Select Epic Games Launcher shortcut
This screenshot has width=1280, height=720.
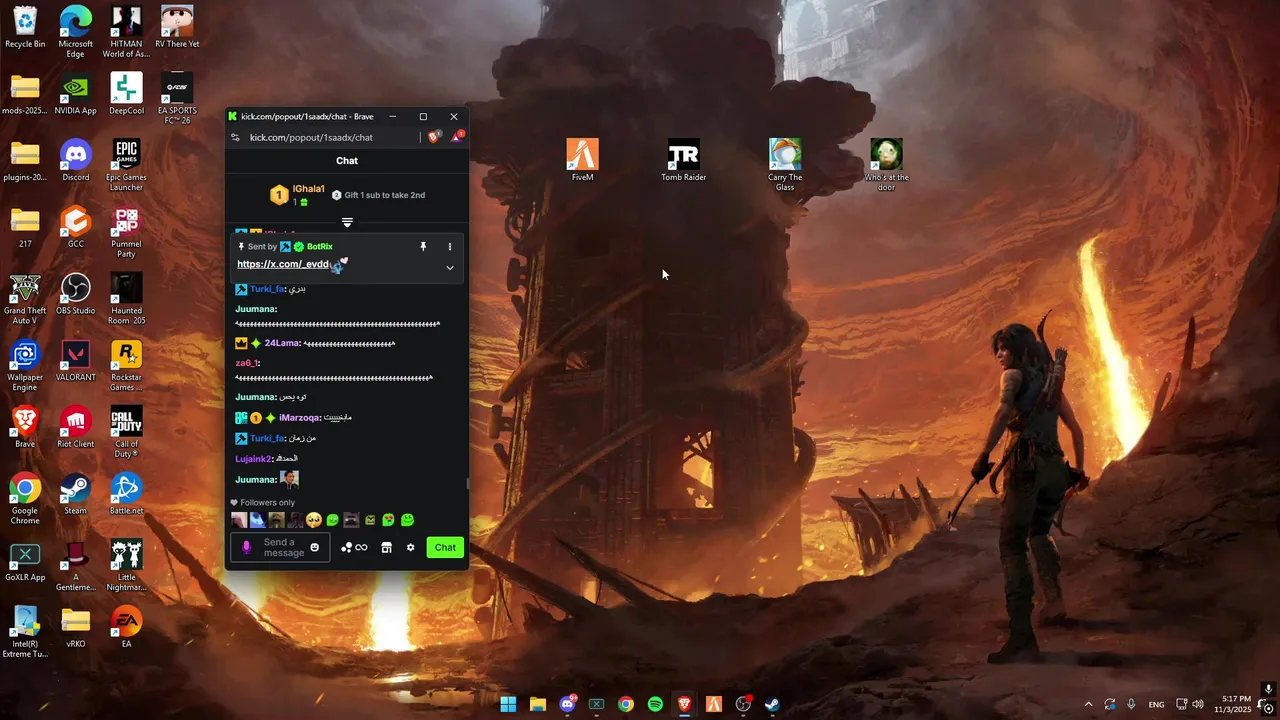pyautogui.click(x=126, y=166)
